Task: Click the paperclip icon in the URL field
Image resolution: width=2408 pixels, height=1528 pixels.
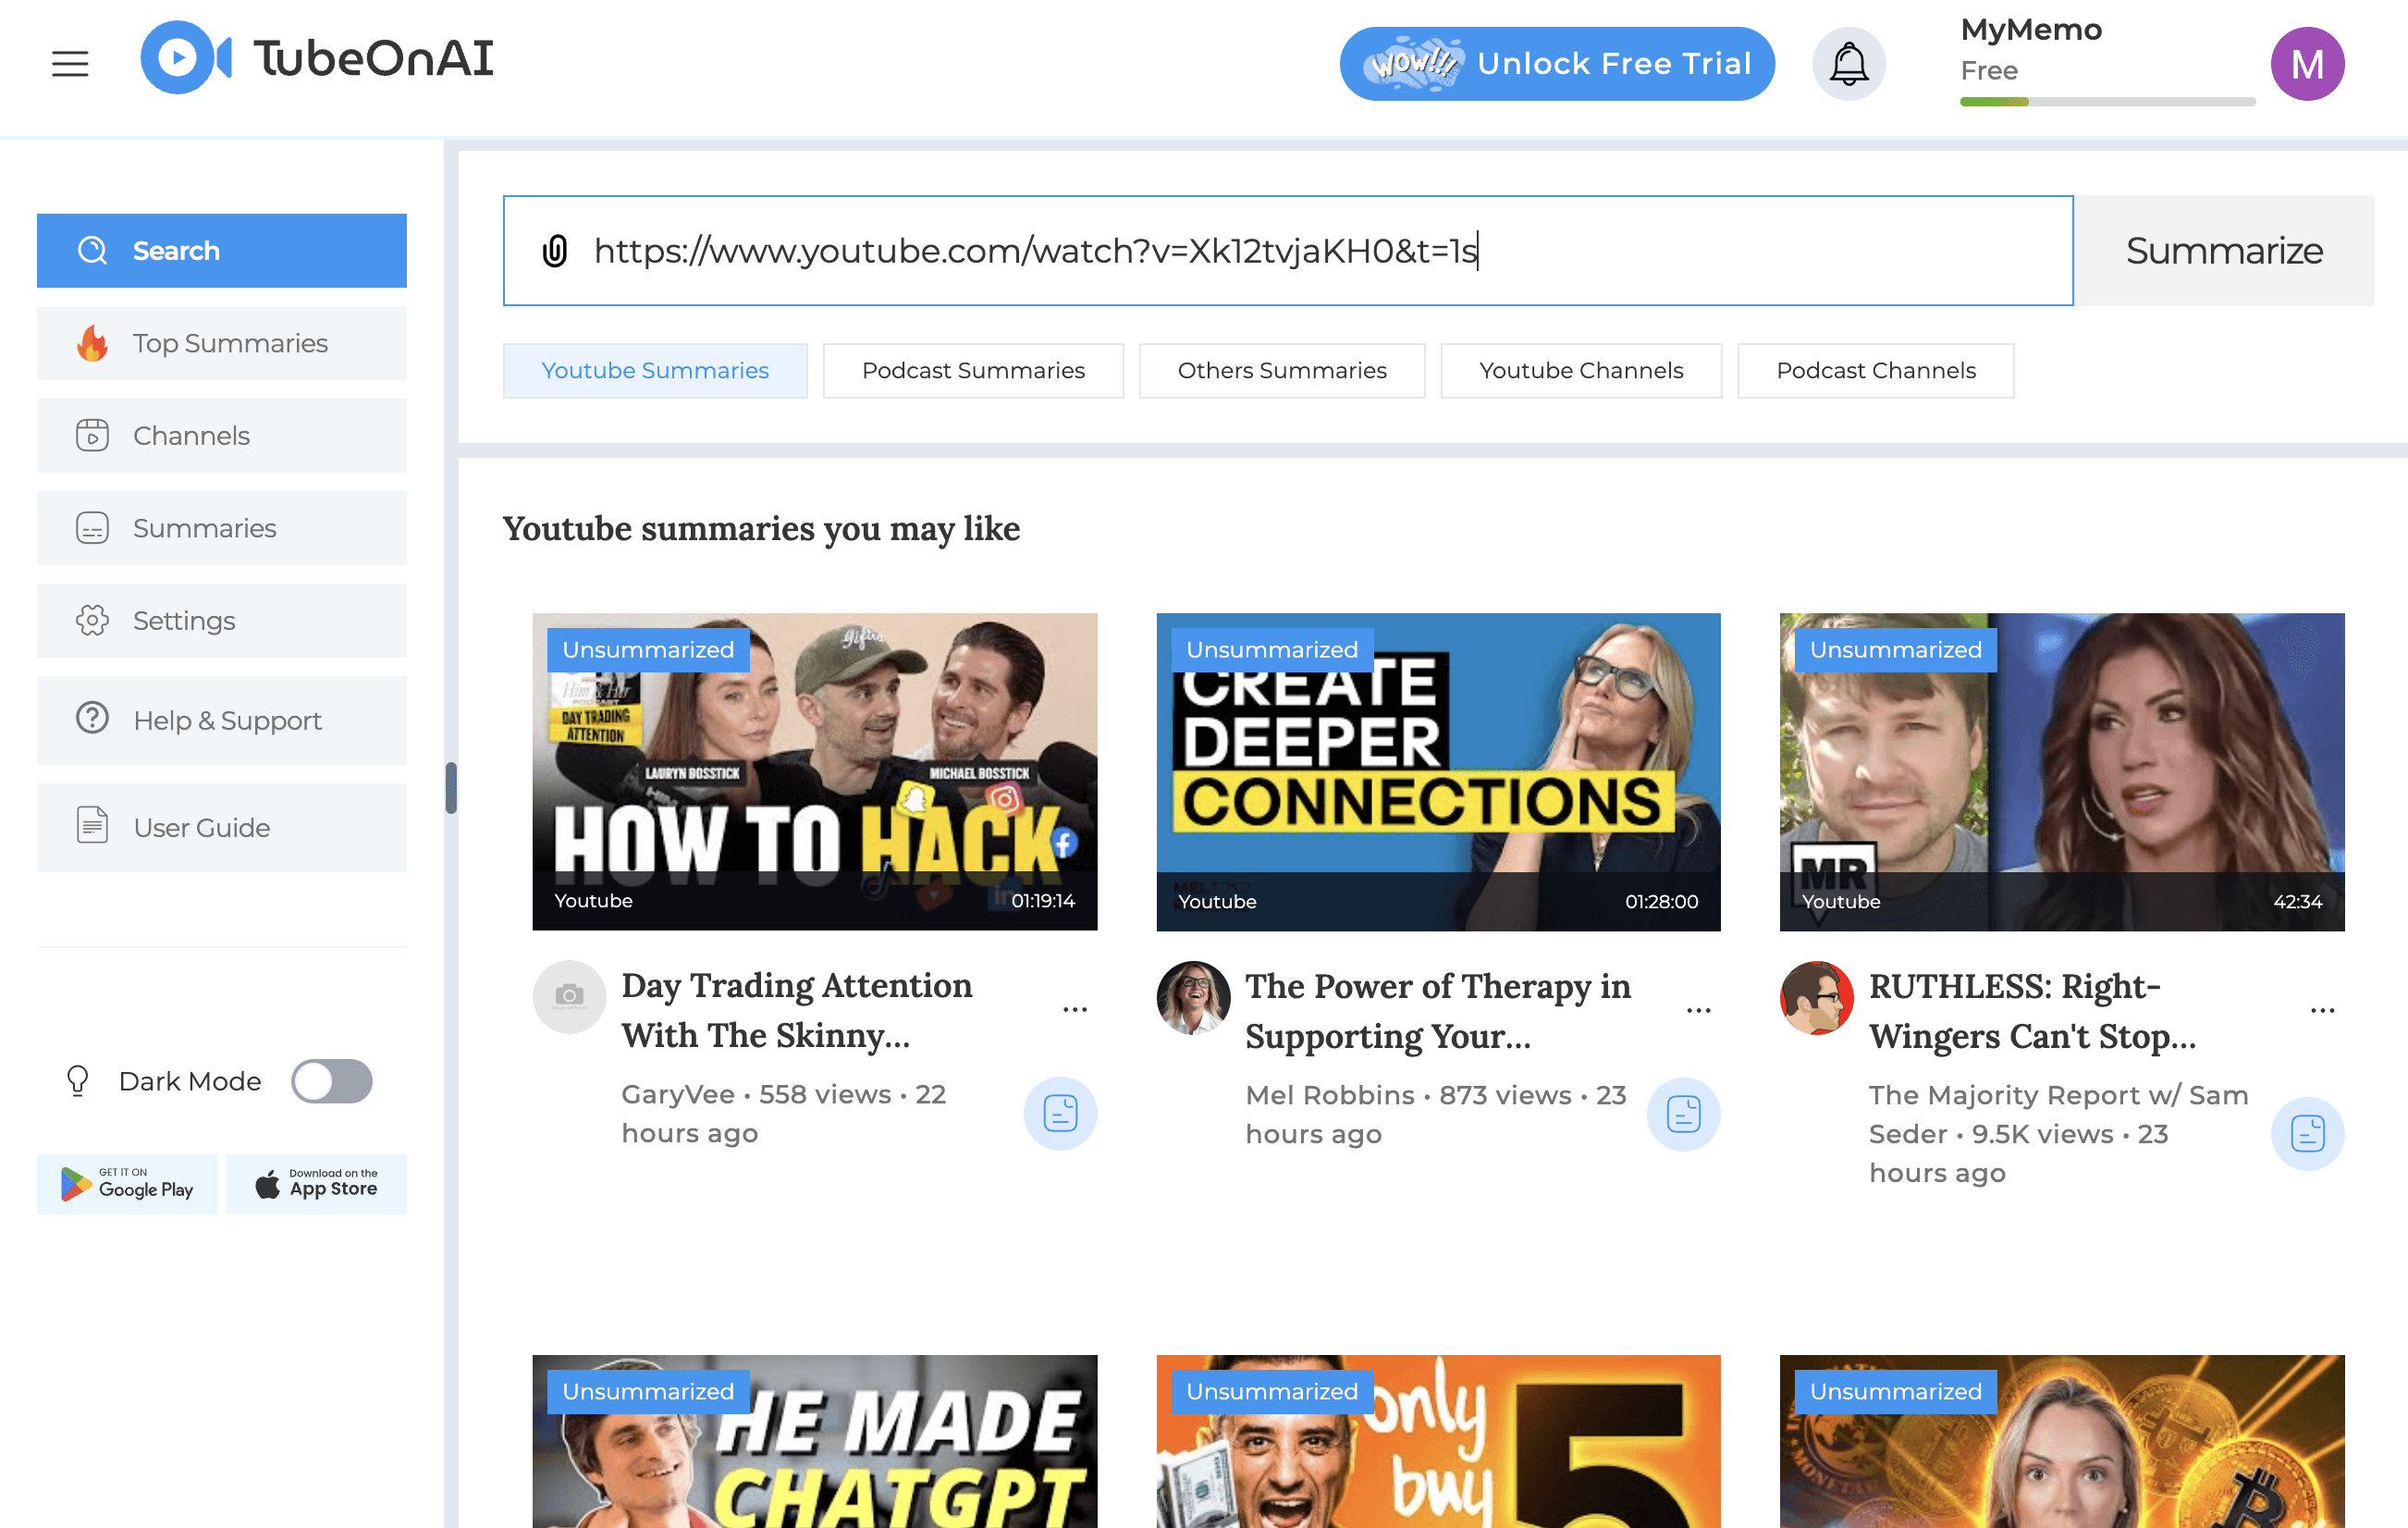Action: [x=556, y=251]
